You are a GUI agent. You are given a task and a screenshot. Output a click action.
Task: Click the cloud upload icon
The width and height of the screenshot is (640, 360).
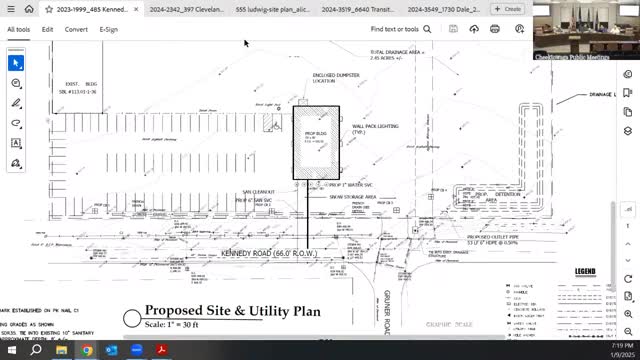pyautogui.click(x=474, y=29)
